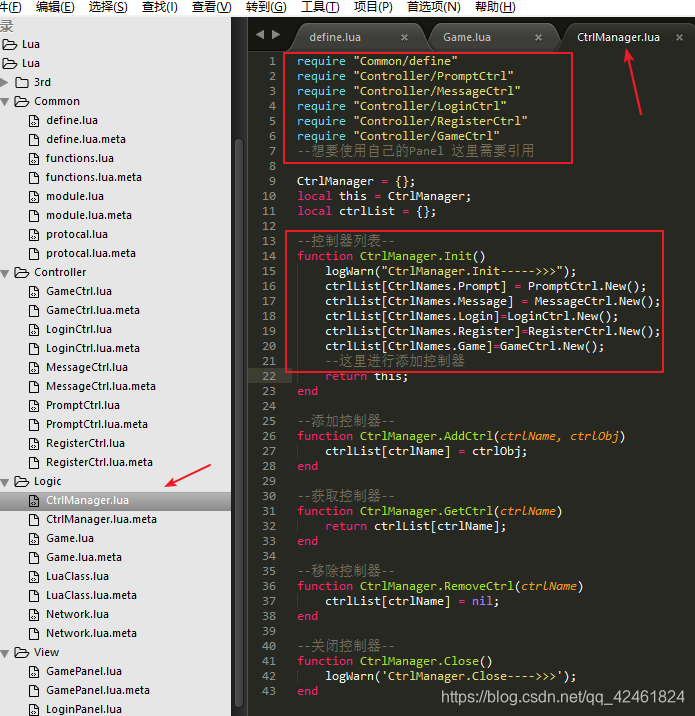Click the LuaClass.lua file icon
The width and height of the screenshot is (695, 716).
click(x=34, y=577)
